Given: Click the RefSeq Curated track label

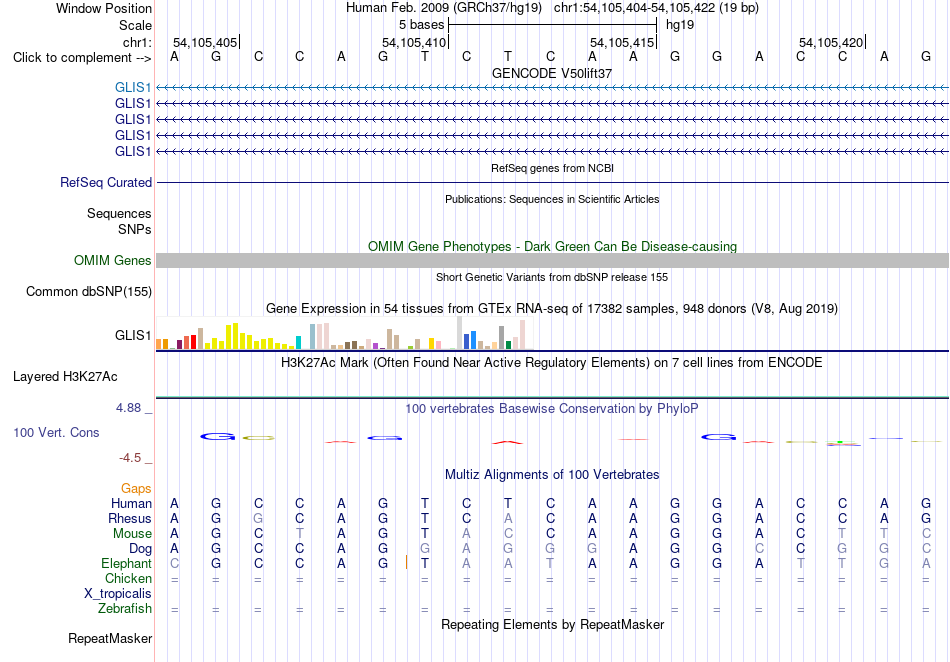Looking at the screenshot, I should 106,182.
